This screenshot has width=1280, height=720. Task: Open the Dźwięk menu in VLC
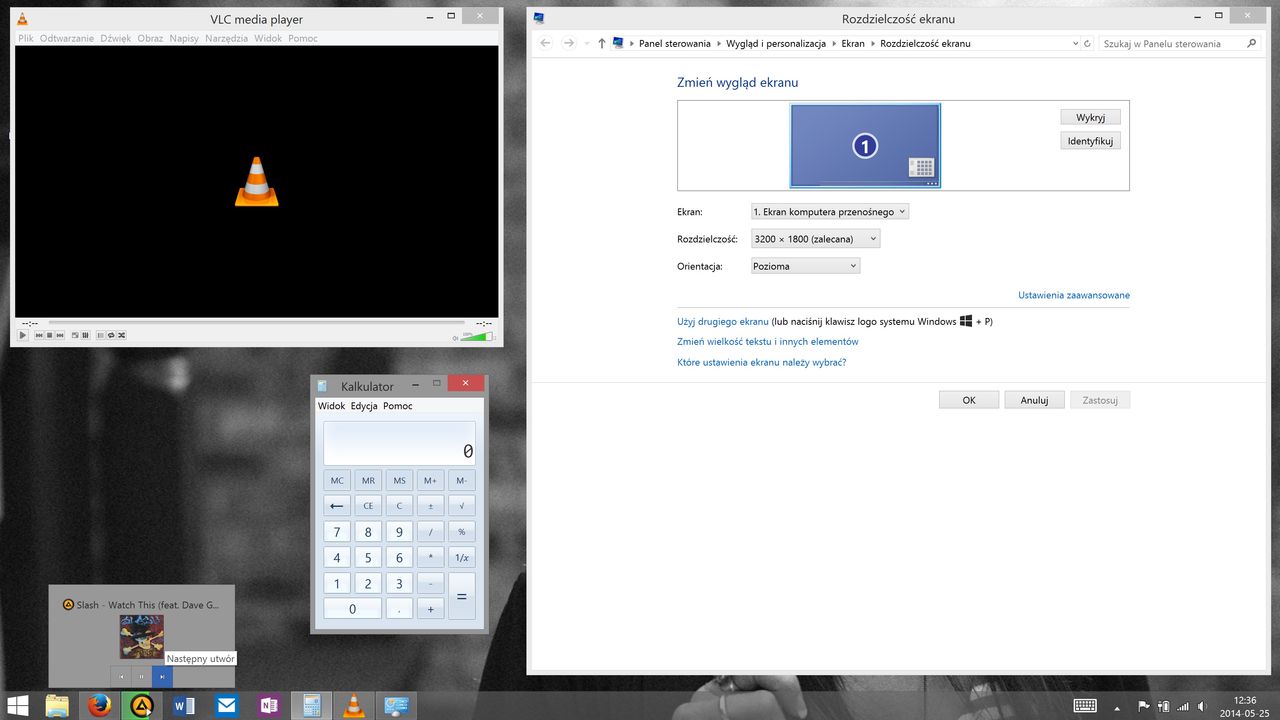pyautogui.click(x=116, y=38)
